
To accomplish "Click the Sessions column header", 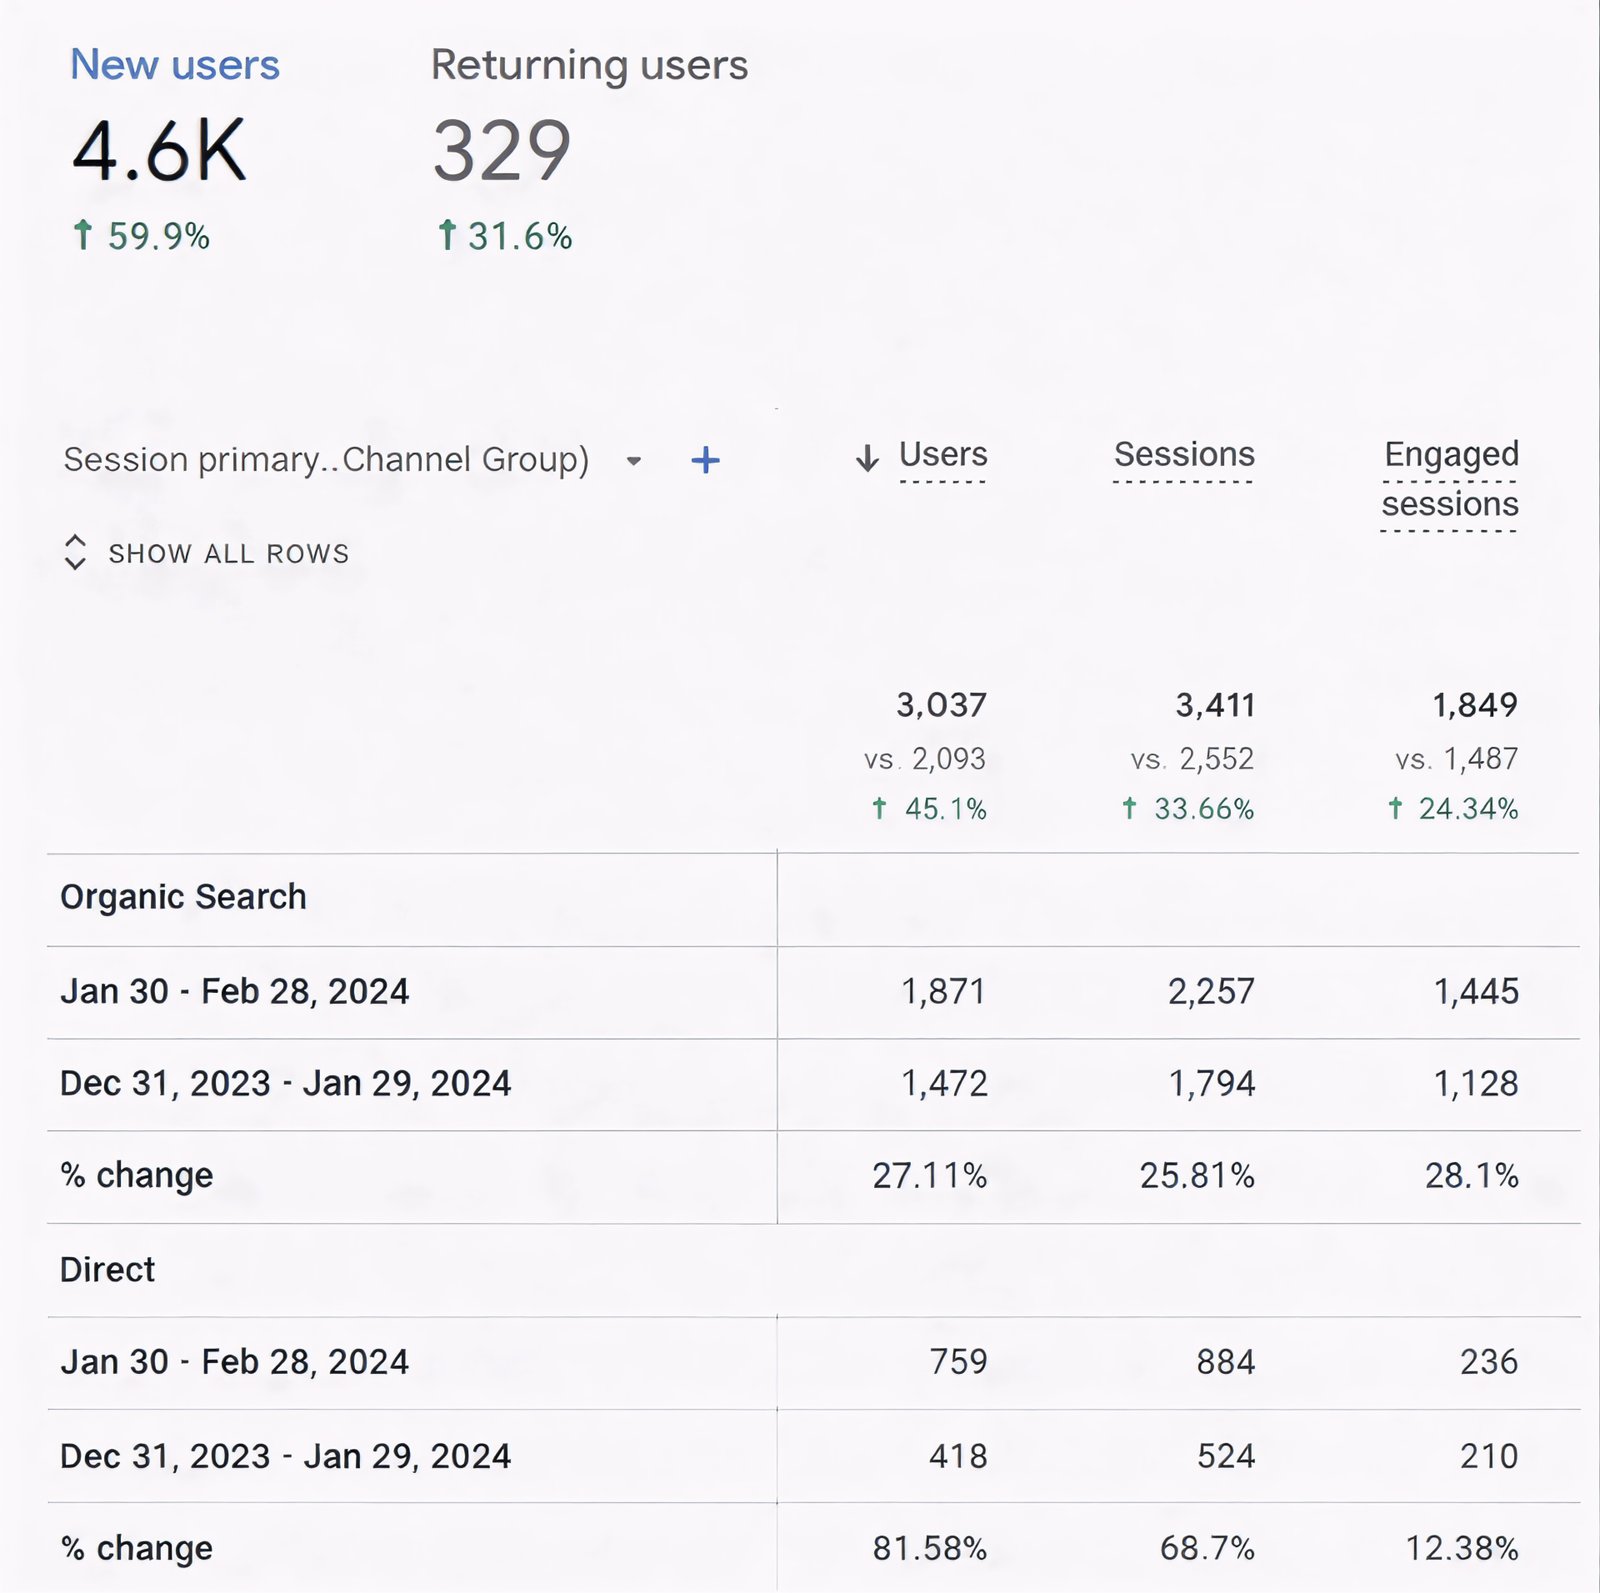I will [1184, 456].
